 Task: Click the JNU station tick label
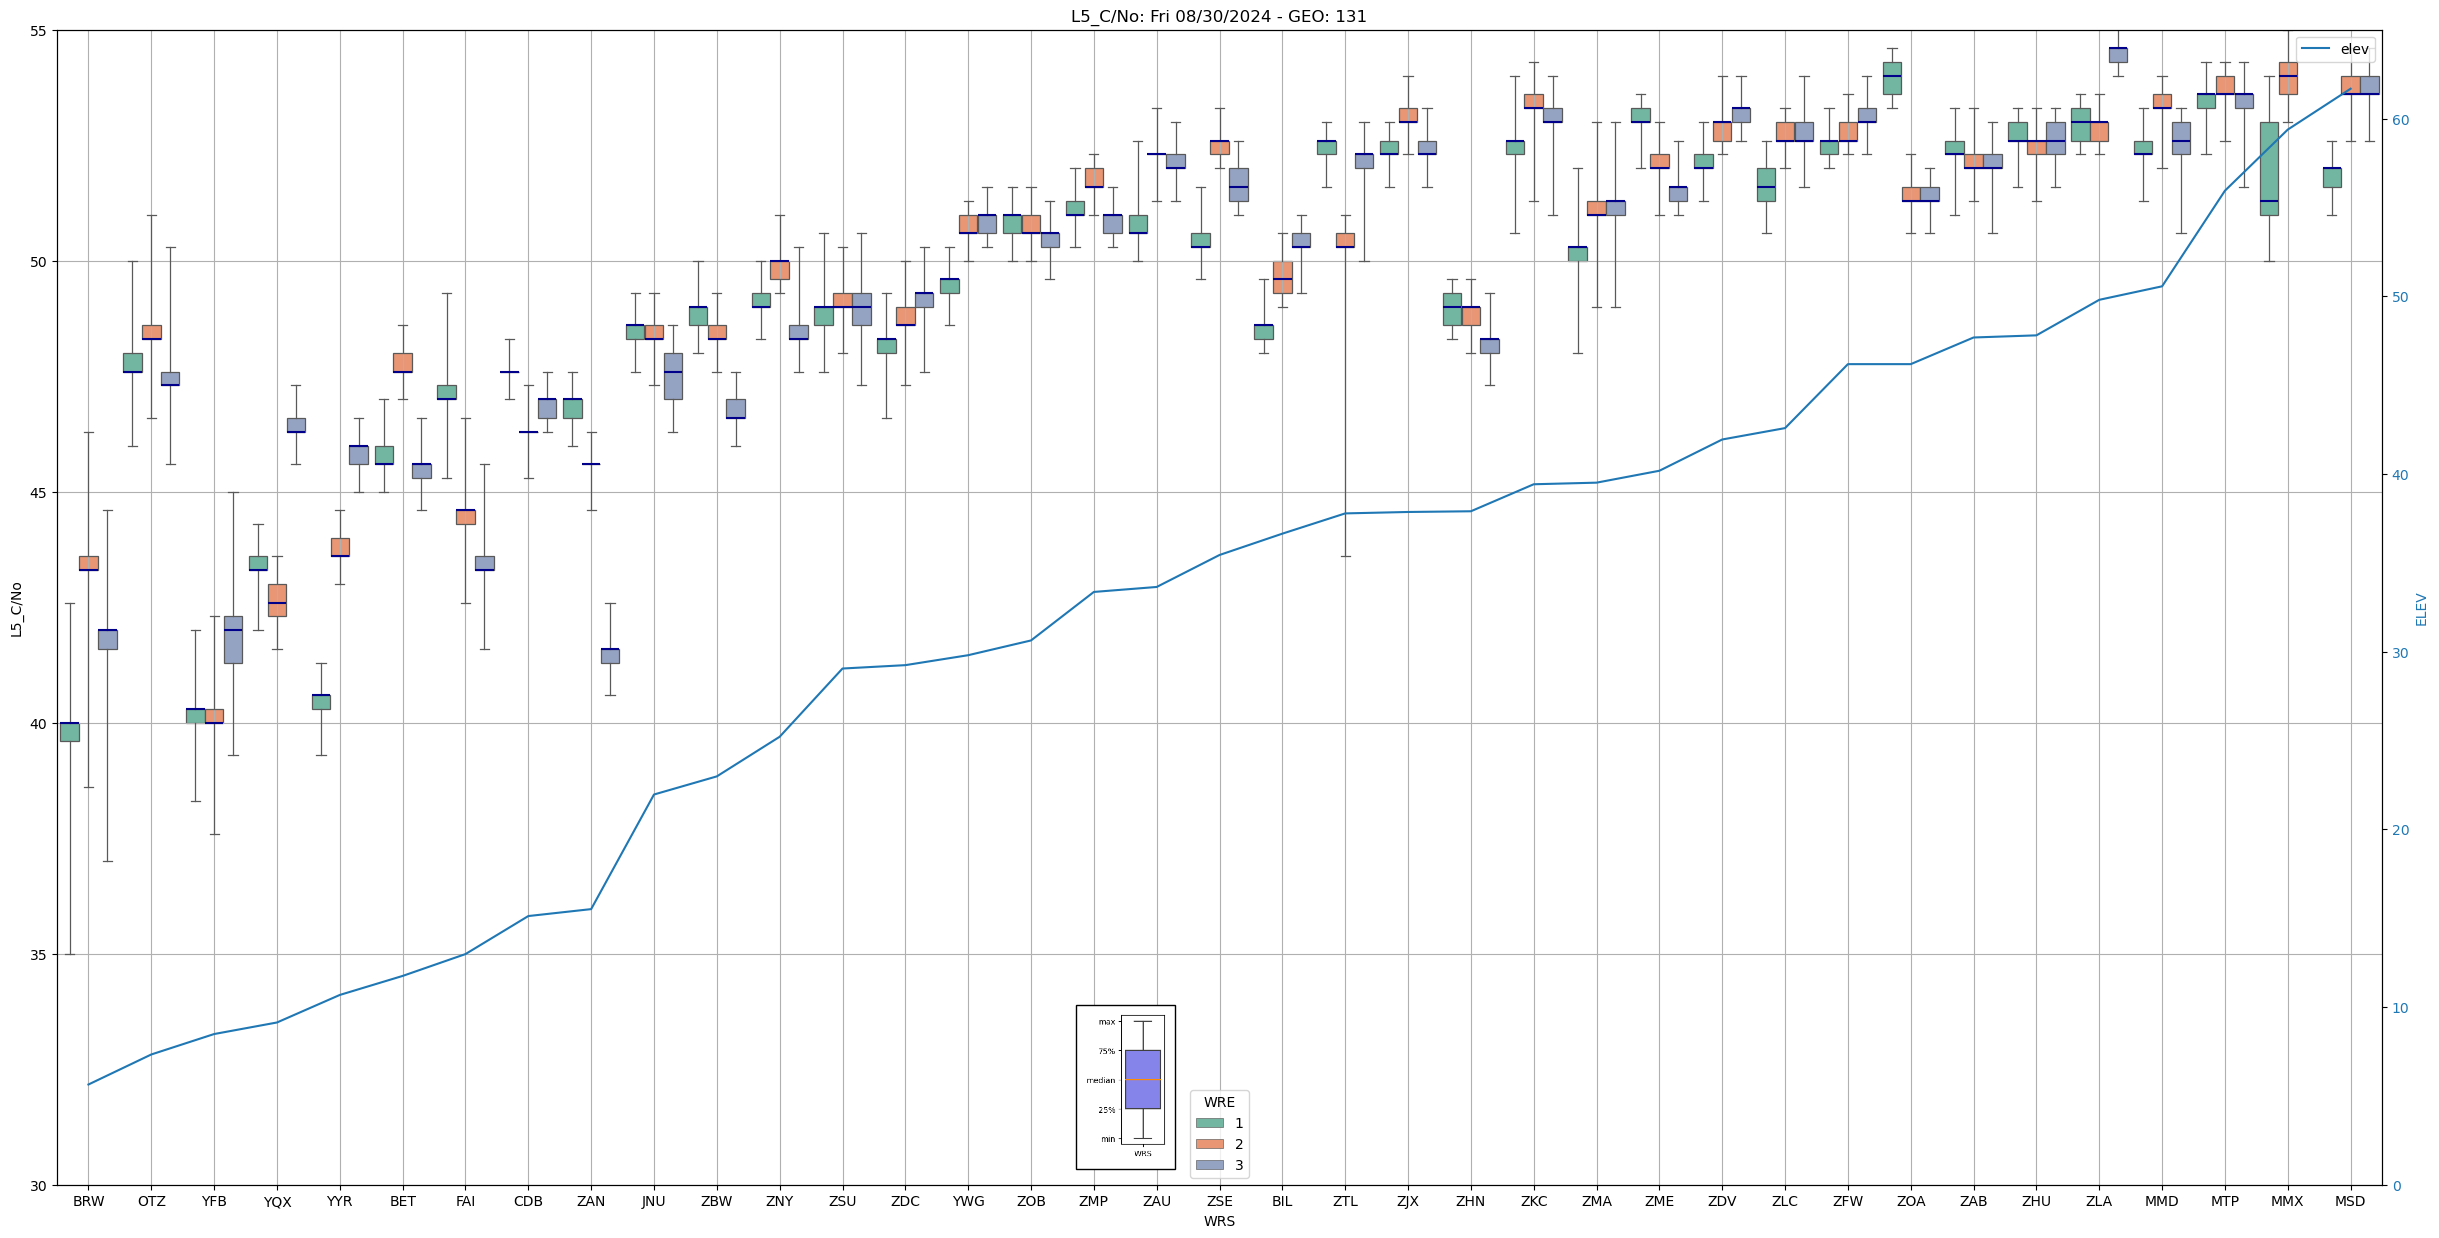653,1201
